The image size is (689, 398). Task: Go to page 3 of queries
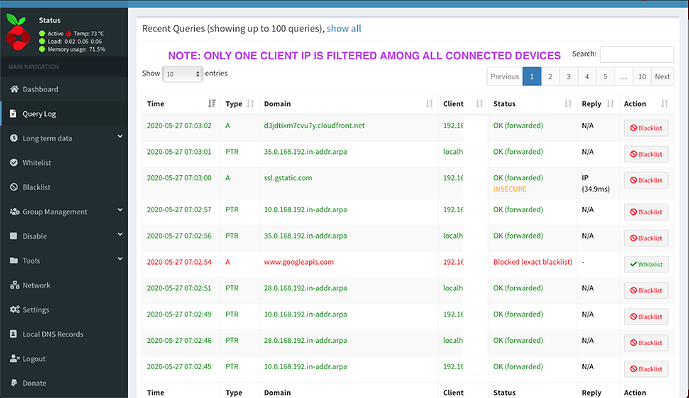click(x=568, y=76)
